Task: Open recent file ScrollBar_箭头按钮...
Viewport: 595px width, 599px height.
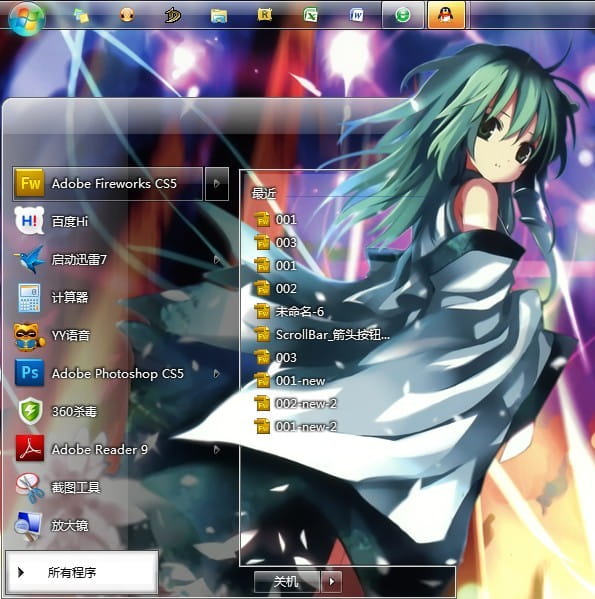Action: pos(322,335)
